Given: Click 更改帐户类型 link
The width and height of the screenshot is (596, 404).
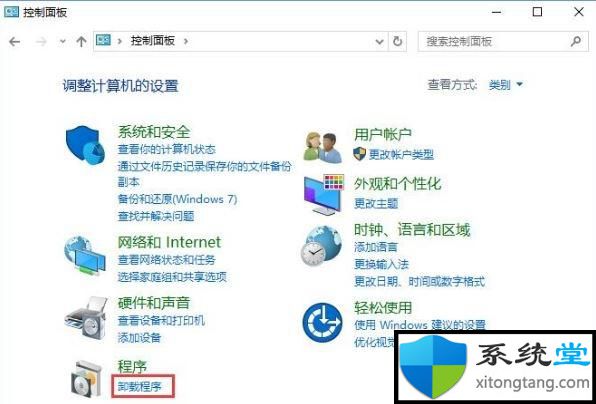Looking at the screenshot, I should tap(401, 154).
